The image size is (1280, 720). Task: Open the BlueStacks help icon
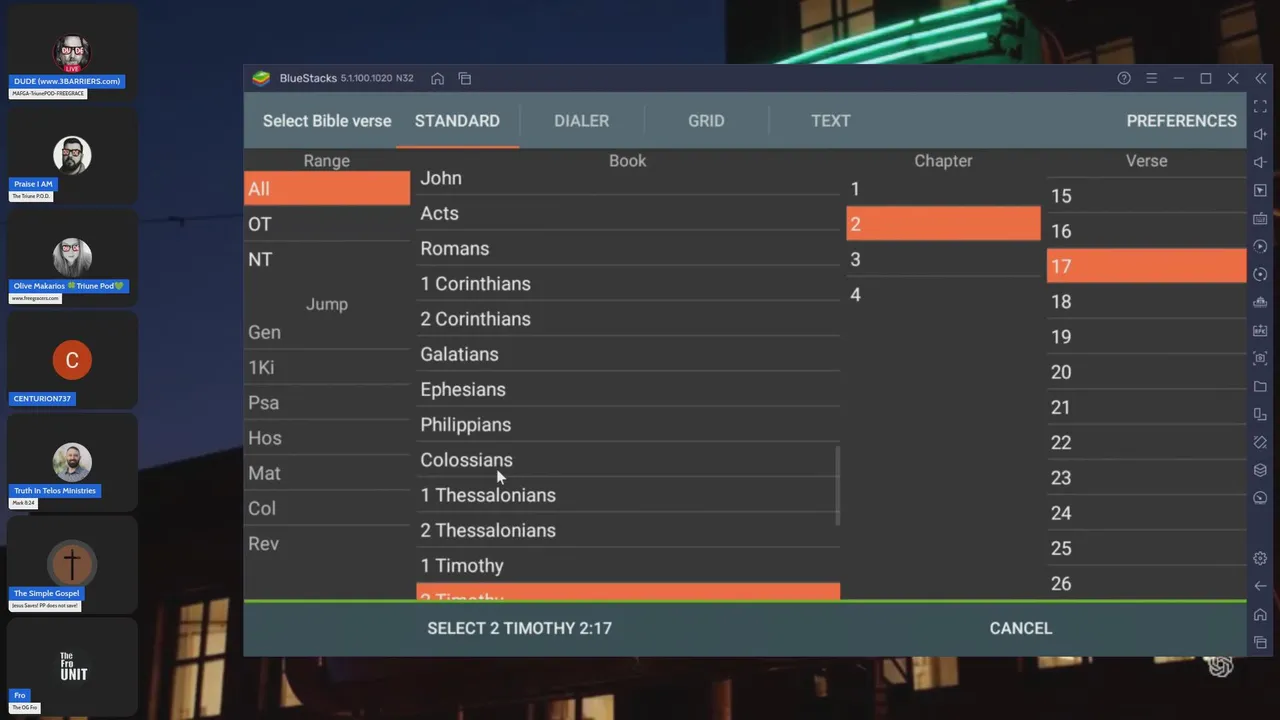[x=1124, y=78]
